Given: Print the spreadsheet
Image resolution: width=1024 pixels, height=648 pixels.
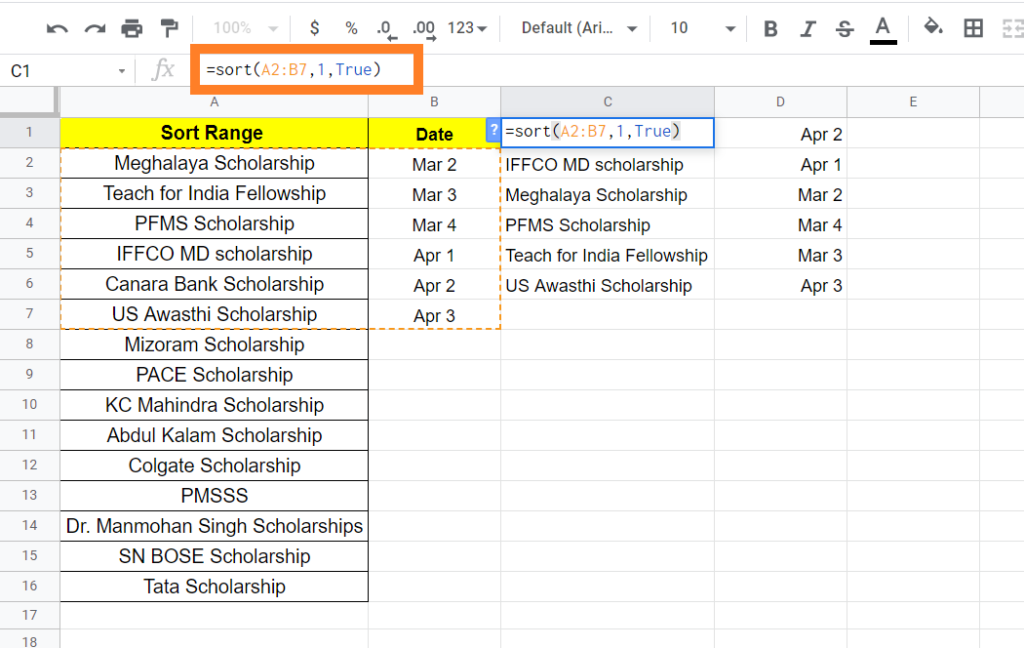Looking at the screenshot, I should pos(130,28).
